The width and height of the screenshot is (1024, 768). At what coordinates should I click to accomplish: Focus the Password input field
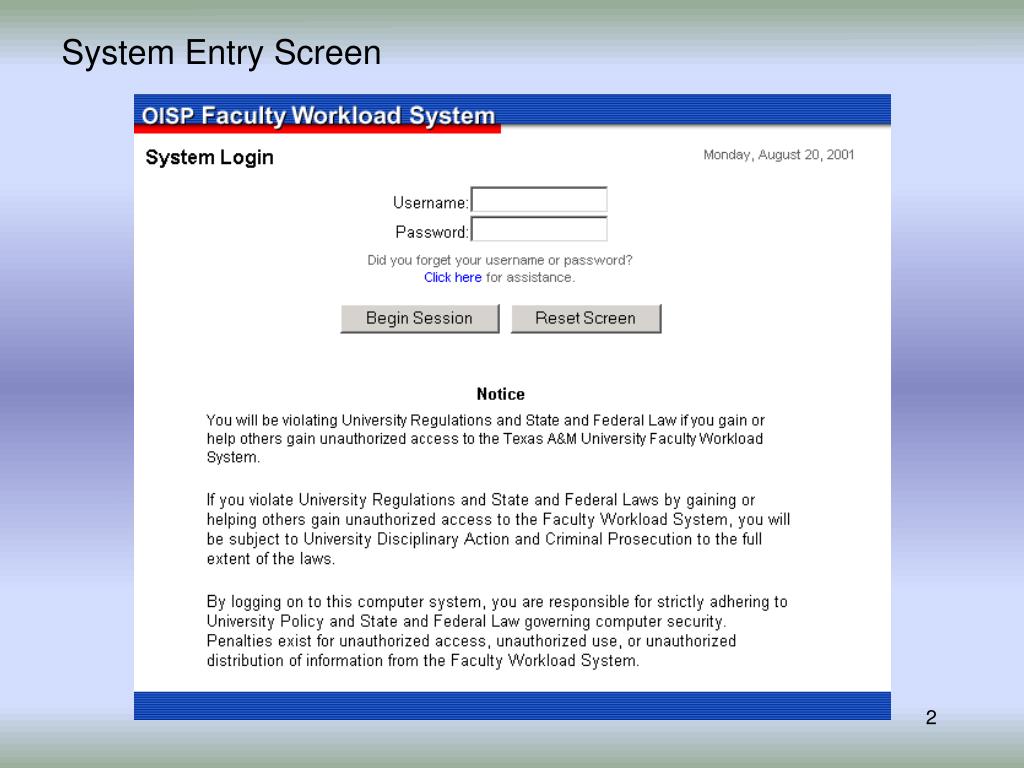click(x=539, y=229)
